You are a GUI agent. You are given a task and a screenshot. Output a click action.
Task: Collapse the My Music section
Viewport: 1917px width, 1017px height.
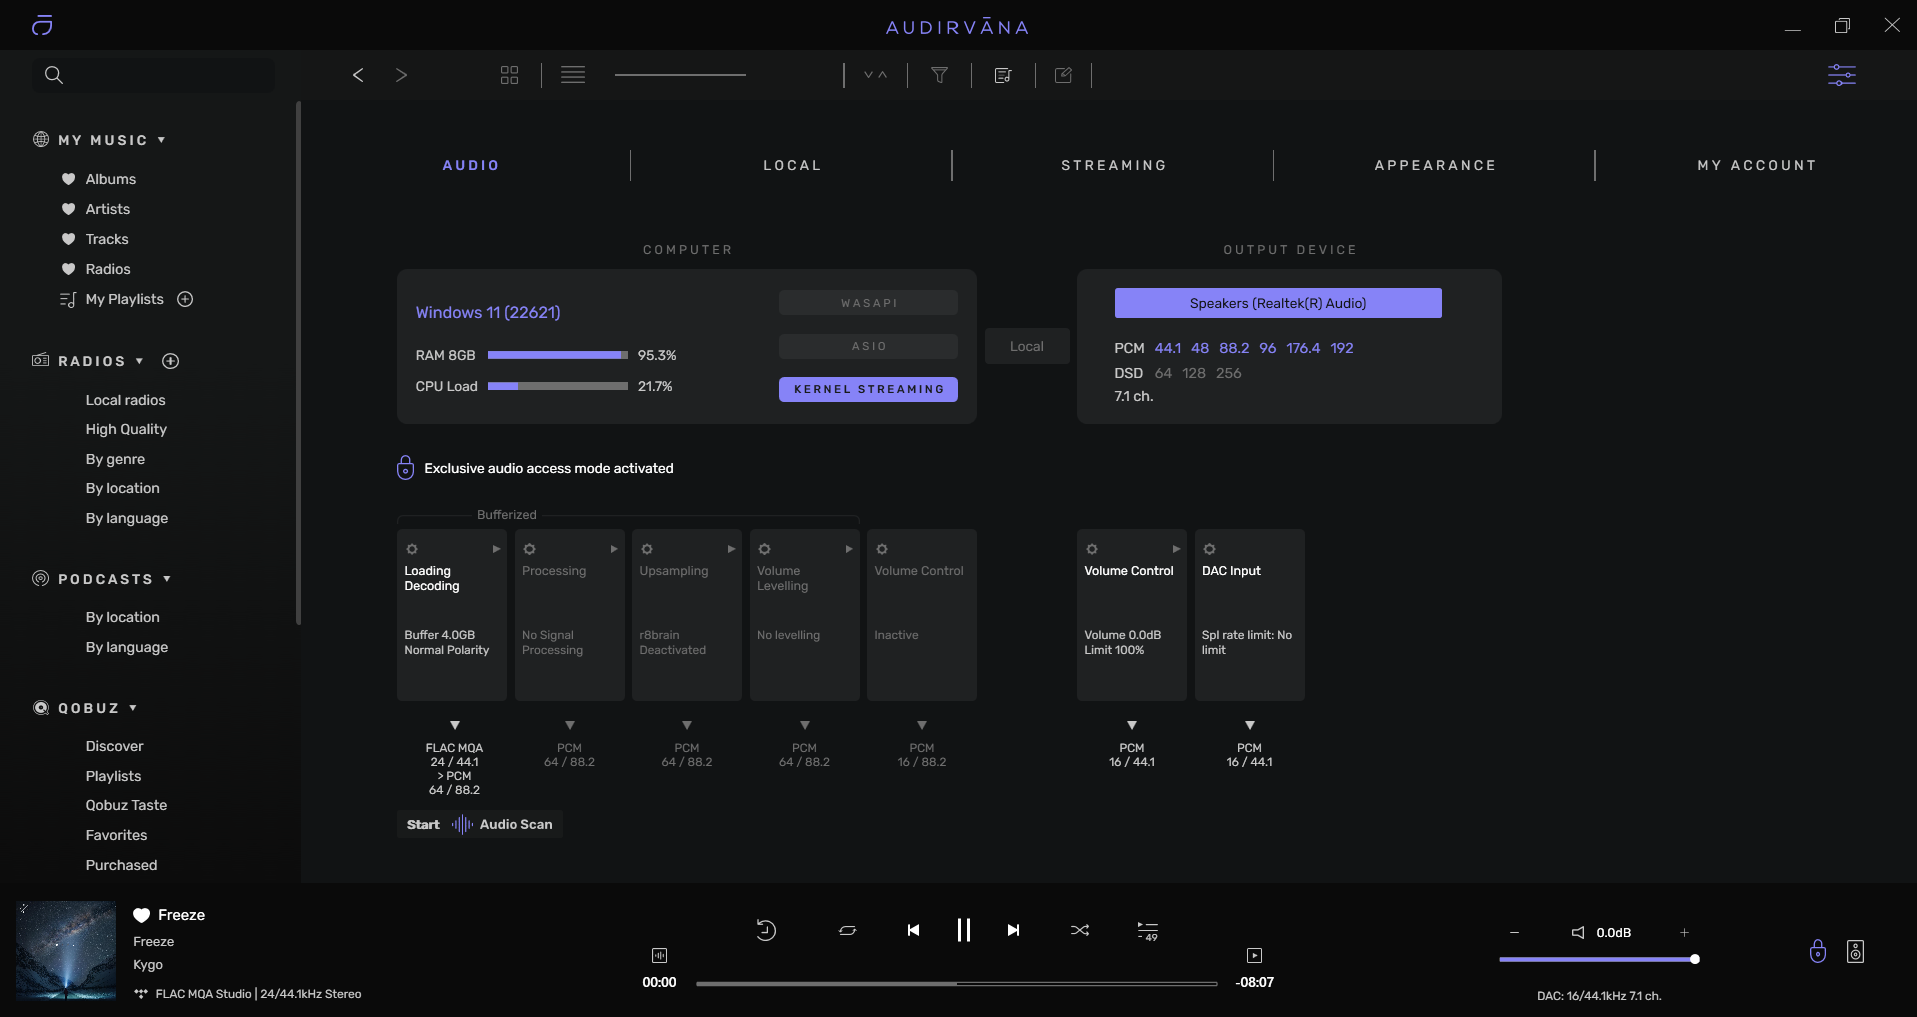tap(161, 140)
